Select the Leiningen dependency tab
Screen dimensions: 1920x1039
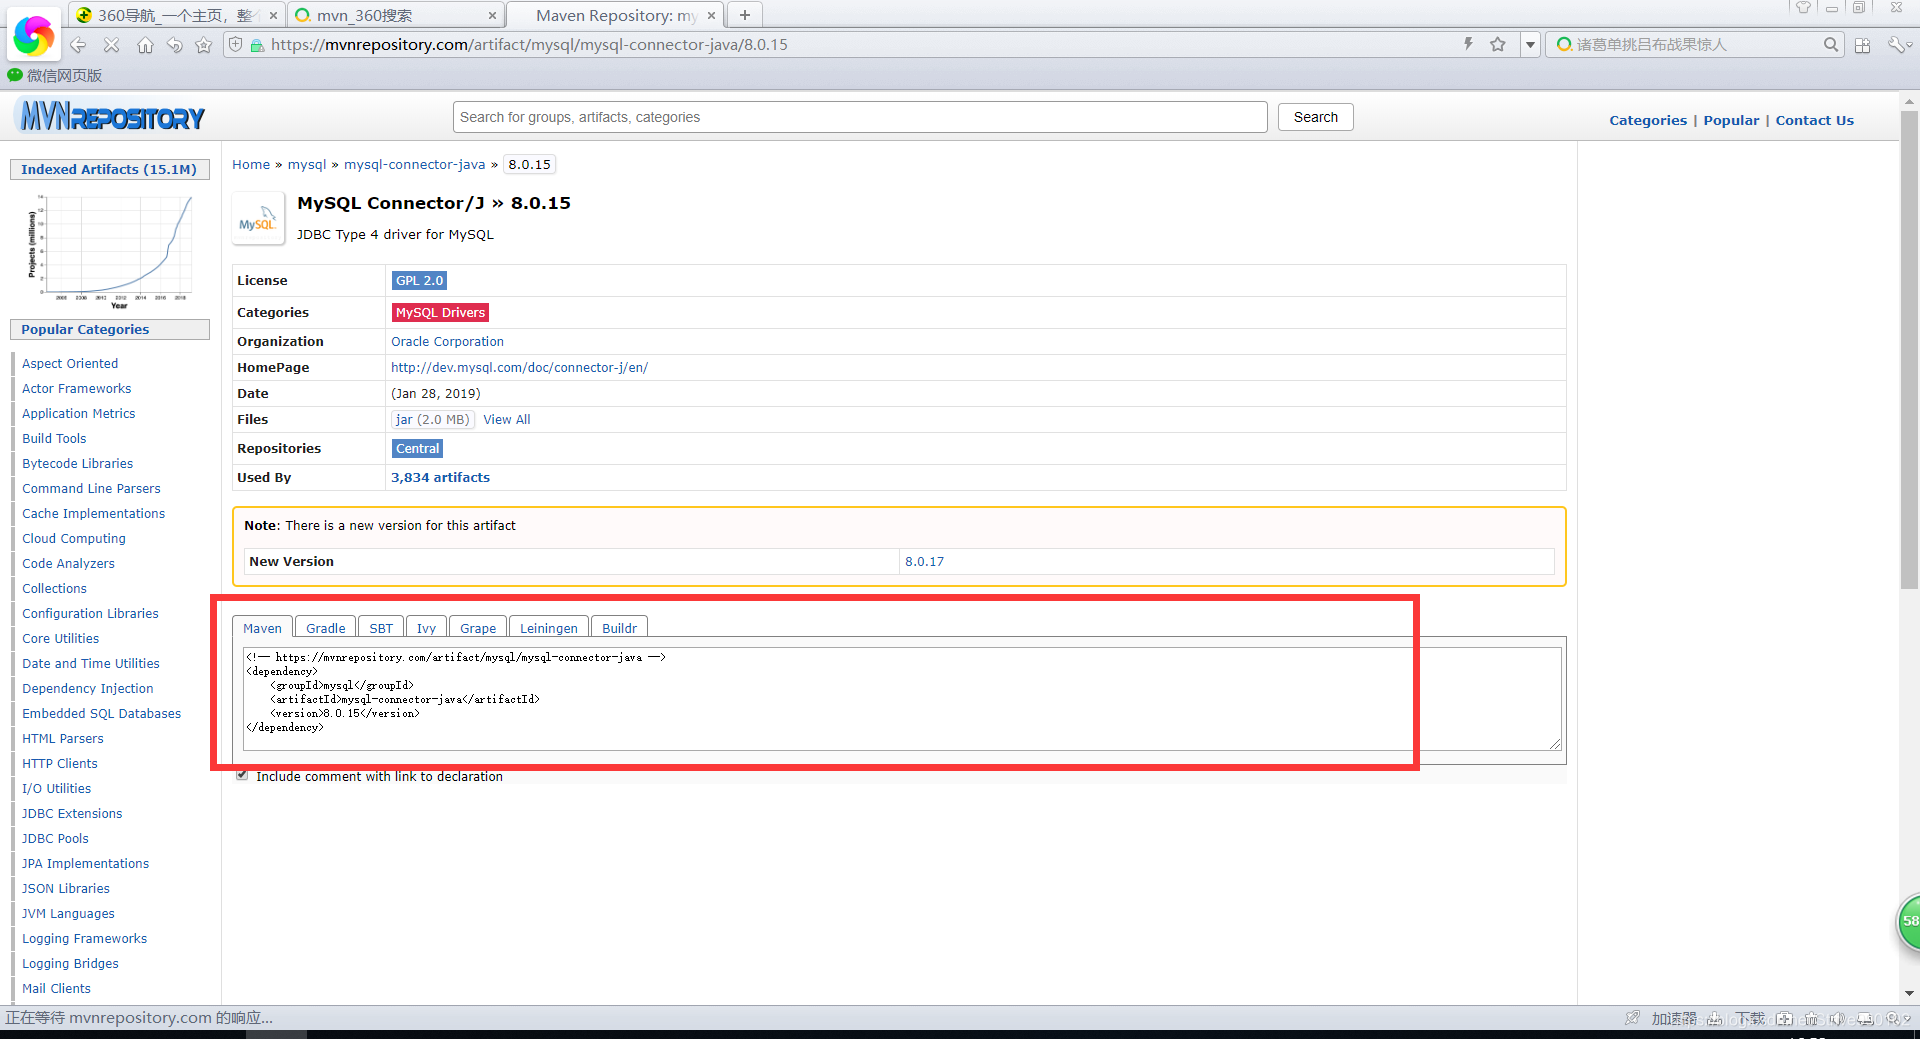click(x=548, y=628)
